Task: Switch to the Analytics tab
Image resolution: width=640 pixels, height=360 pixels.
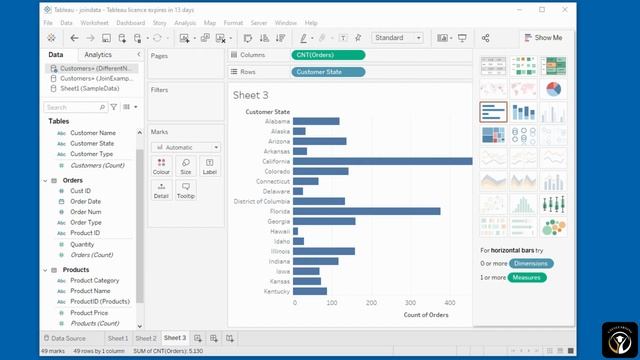Action: [x=98, y=55]
